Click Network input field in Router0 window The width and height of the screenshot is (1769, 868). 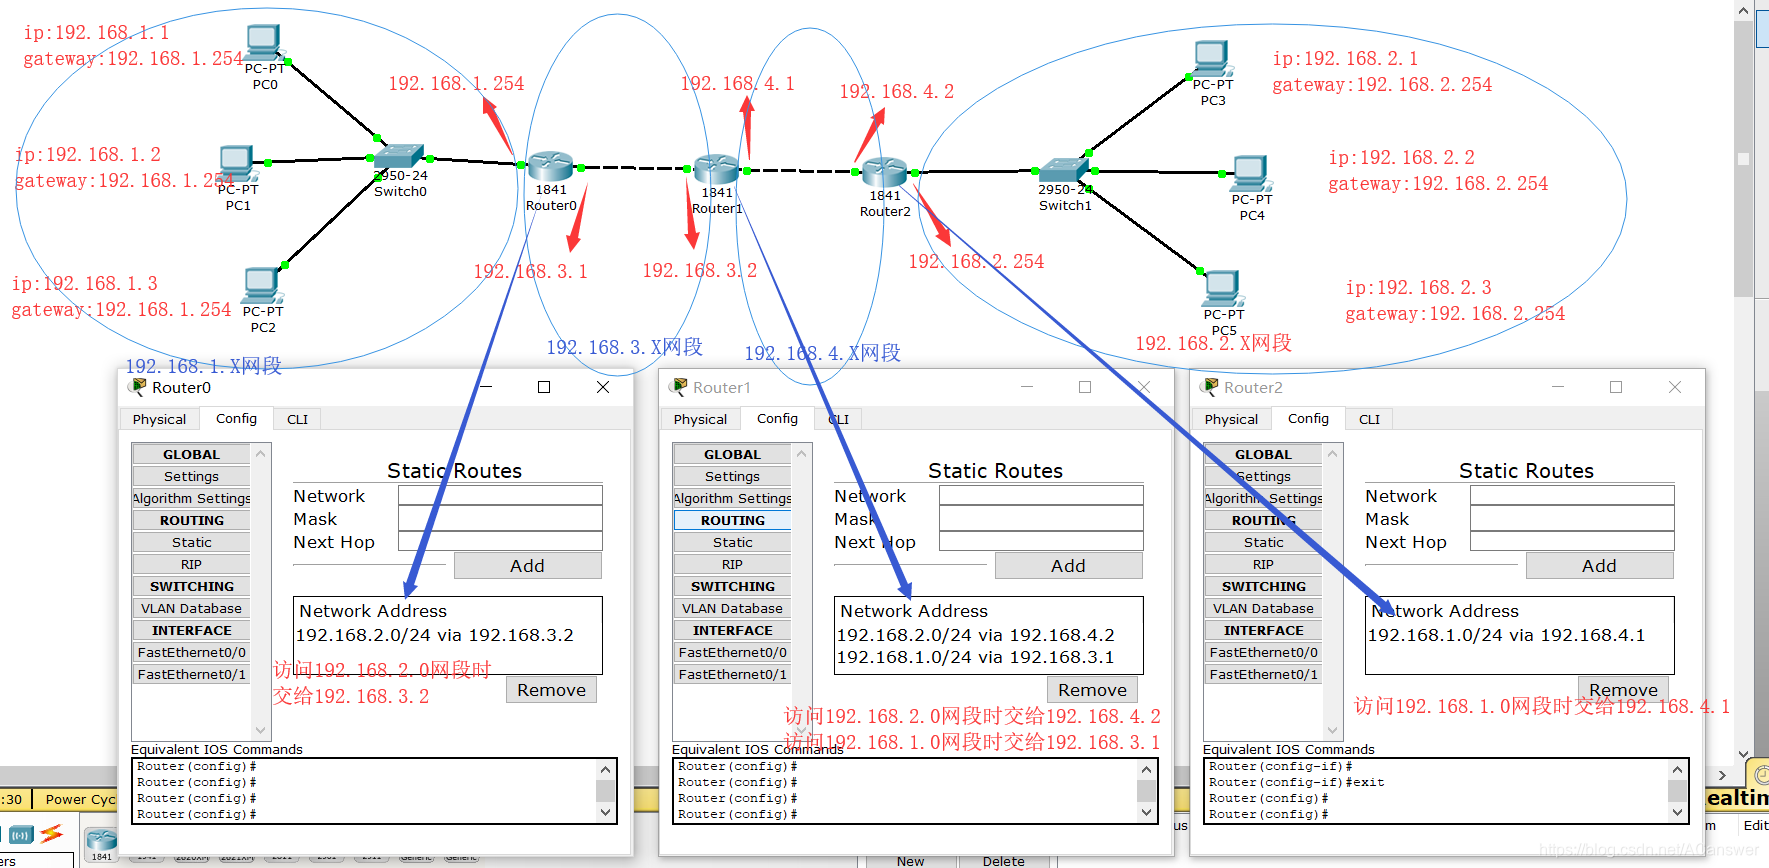coord(500,496)
